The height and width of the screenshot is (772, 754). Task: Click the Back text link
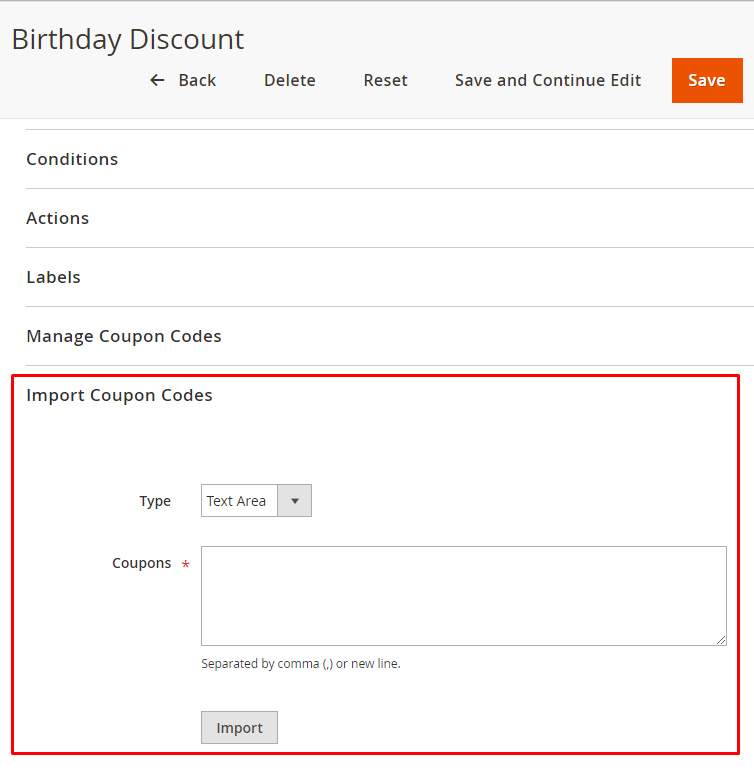[197, 80]
